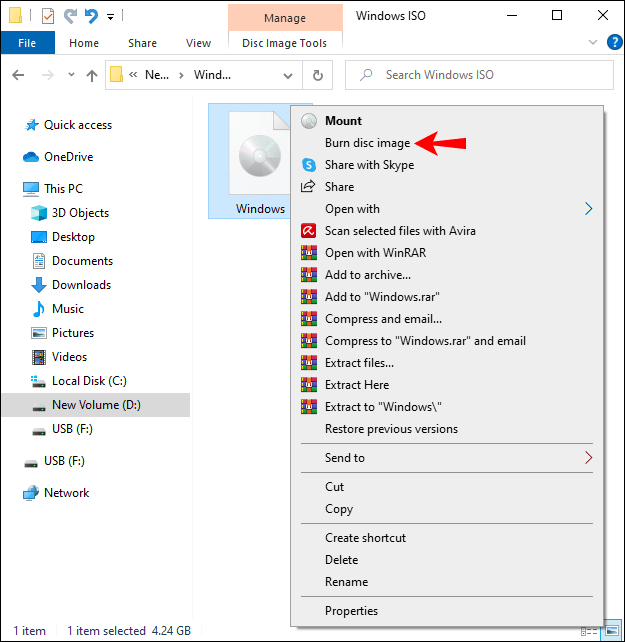Select Network in navigation pane

[x=56, y=493]
